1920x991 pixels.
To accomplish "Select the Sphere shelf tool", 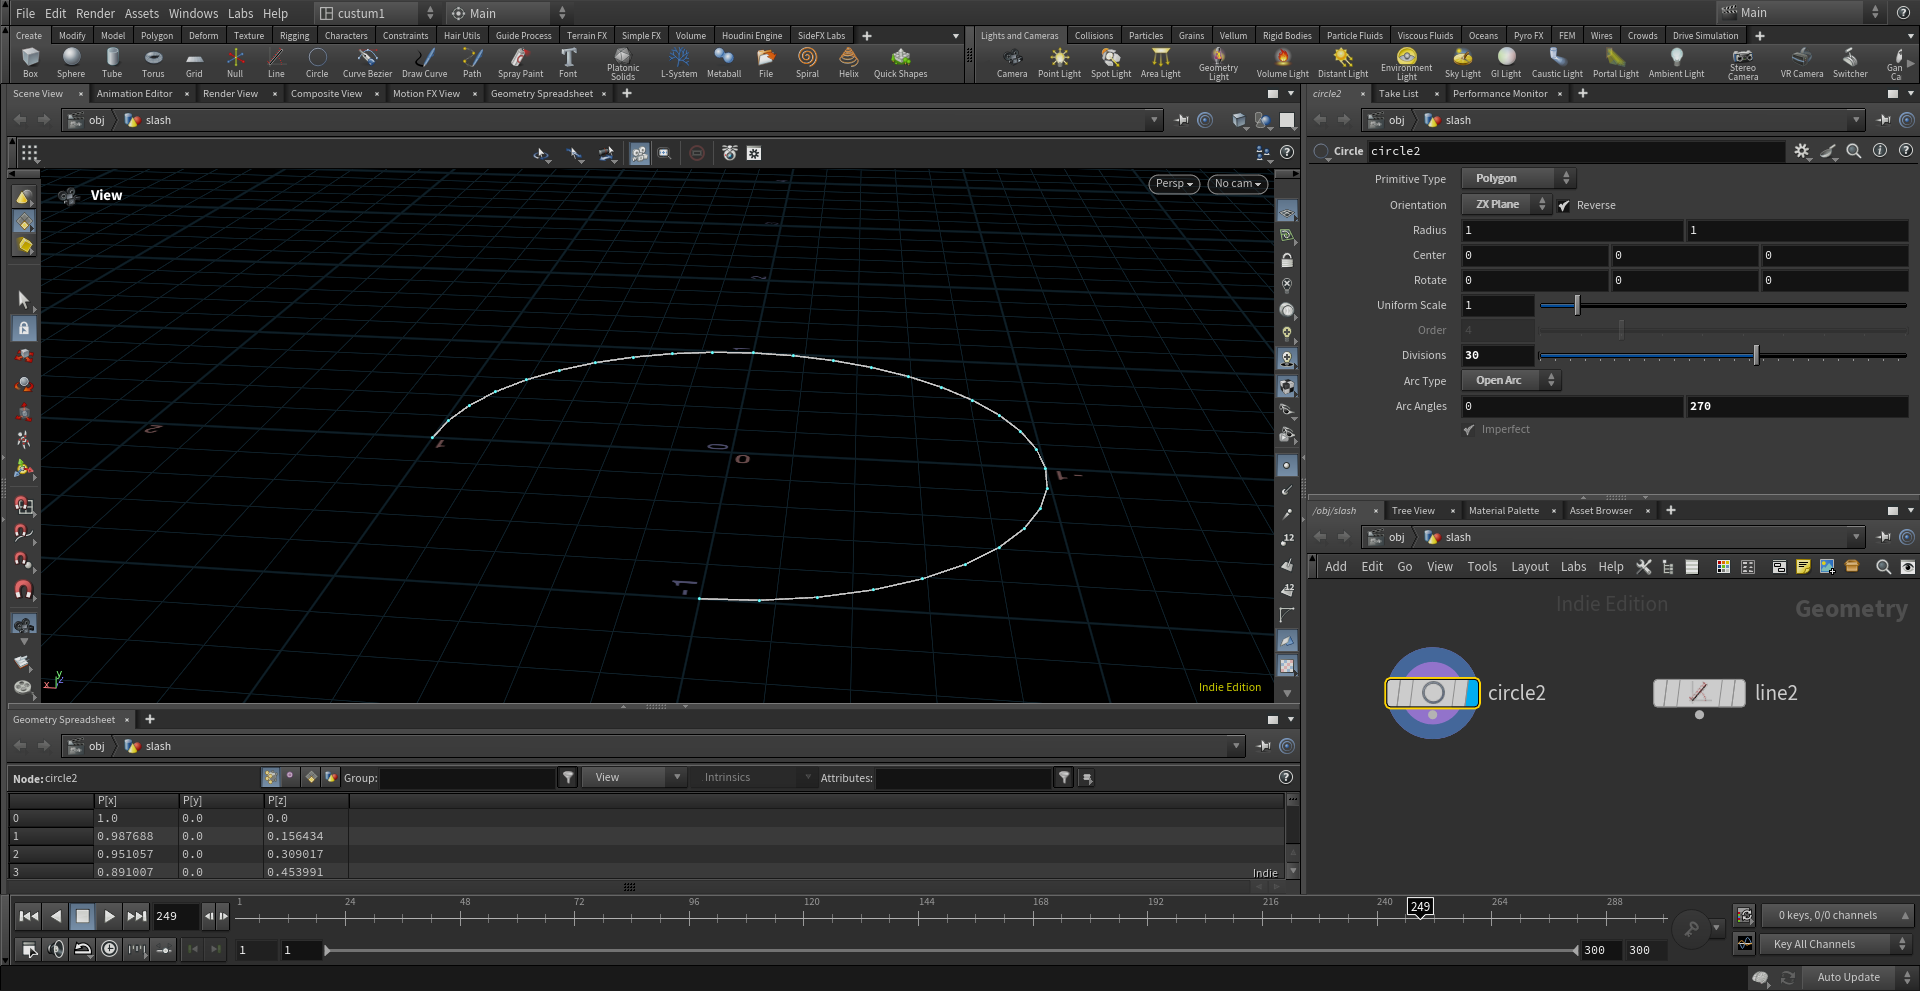I will [x=71, y=62].
